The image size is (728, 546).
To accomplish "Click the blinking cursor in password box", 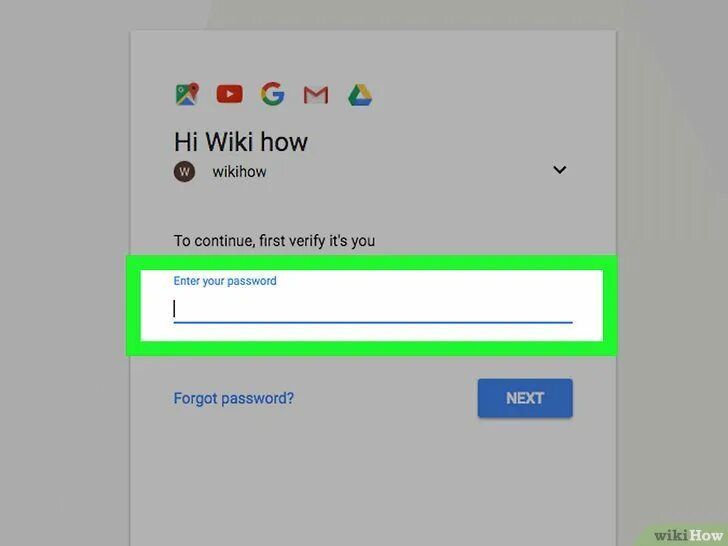I will (175, 309).
